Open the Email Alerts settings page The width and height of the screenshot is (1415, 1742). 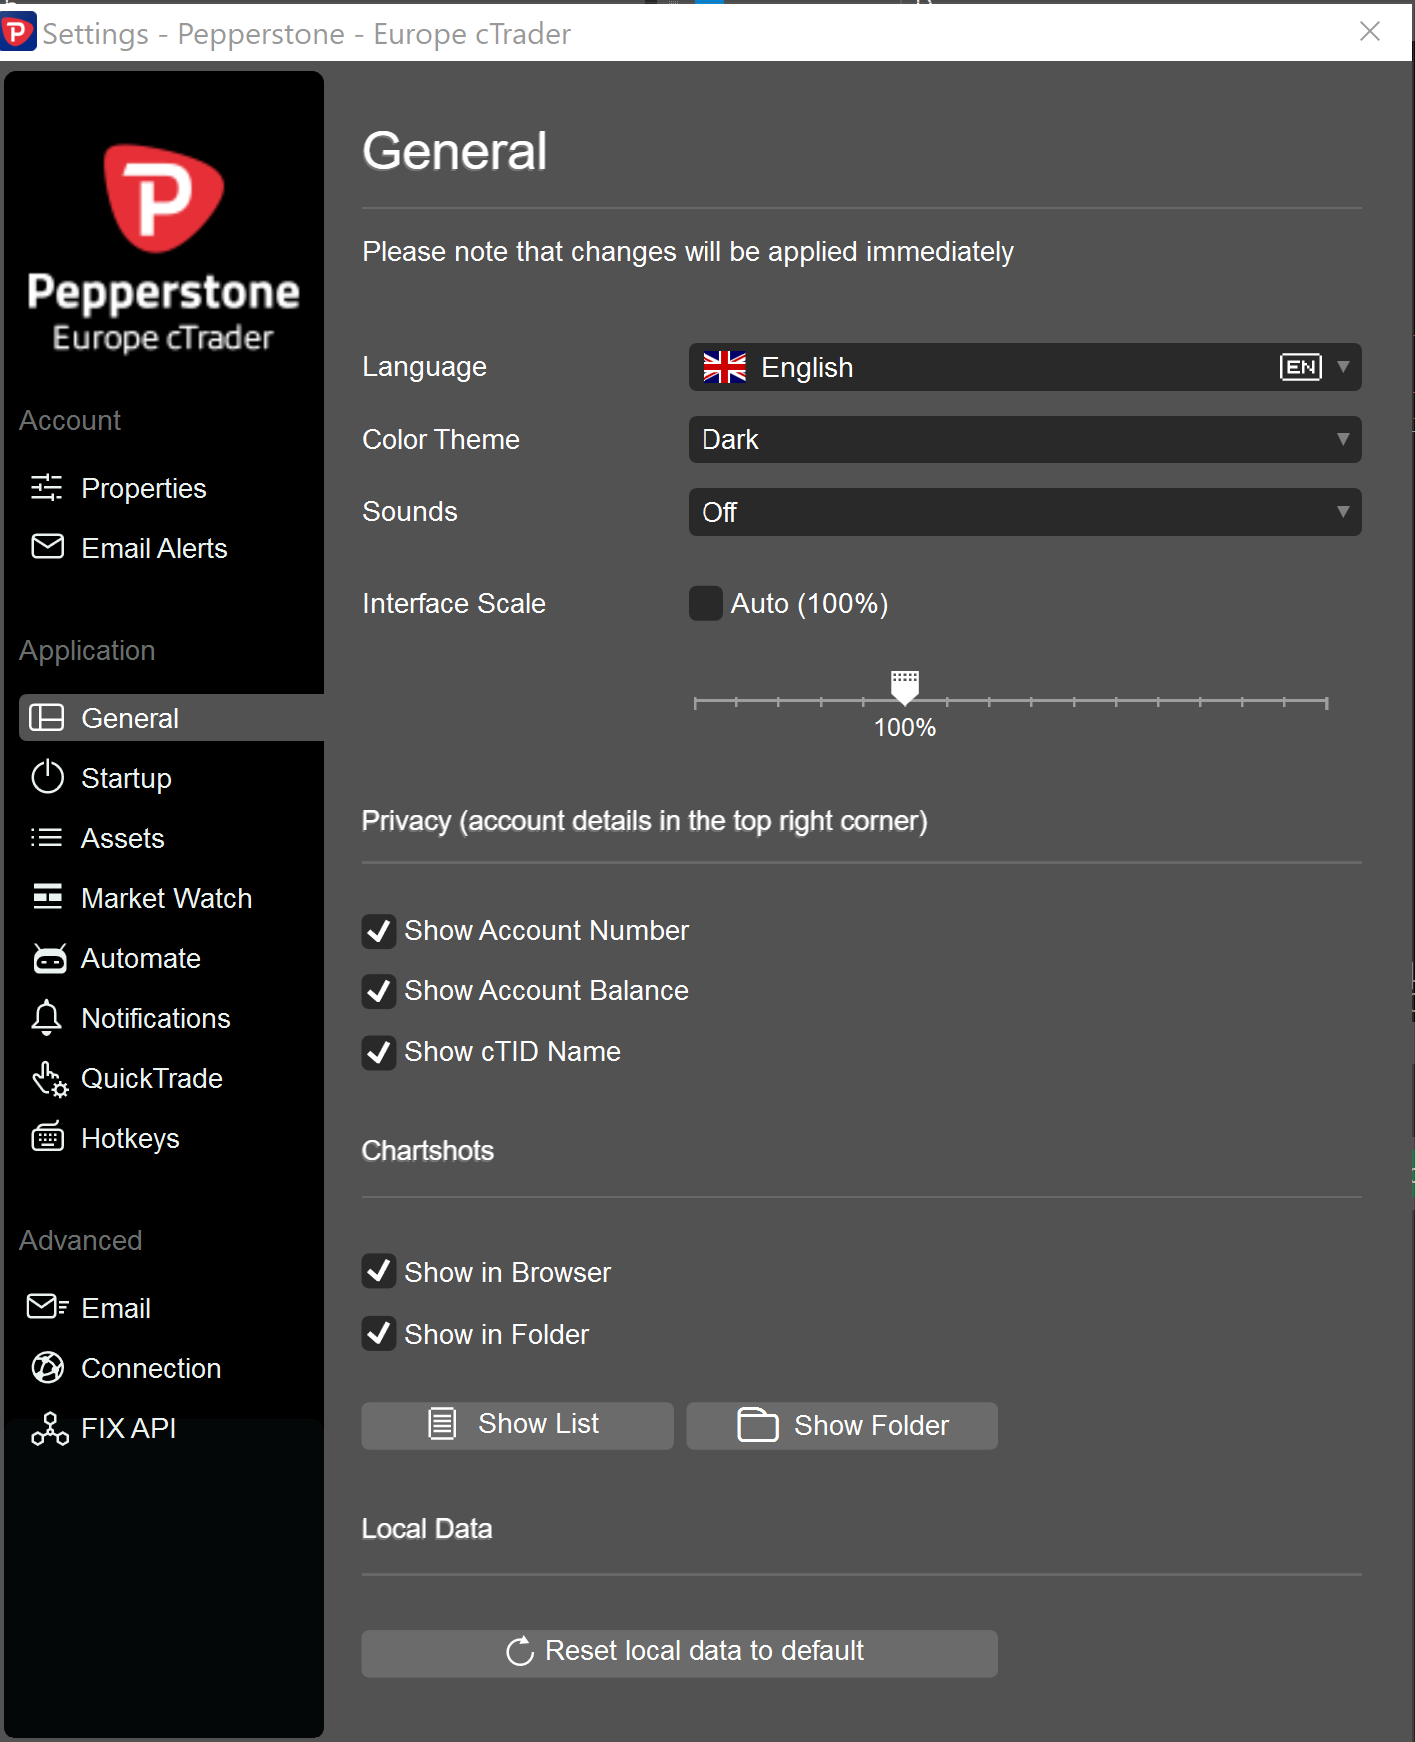point(154,548)
